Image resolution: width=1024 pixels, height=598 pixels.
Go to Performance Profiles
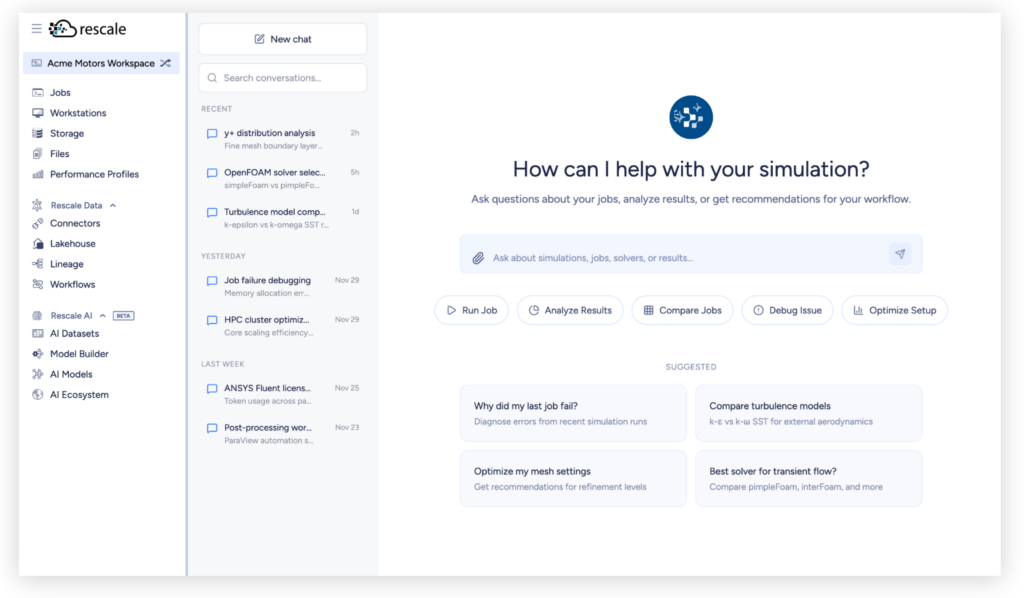pos(94,174)
